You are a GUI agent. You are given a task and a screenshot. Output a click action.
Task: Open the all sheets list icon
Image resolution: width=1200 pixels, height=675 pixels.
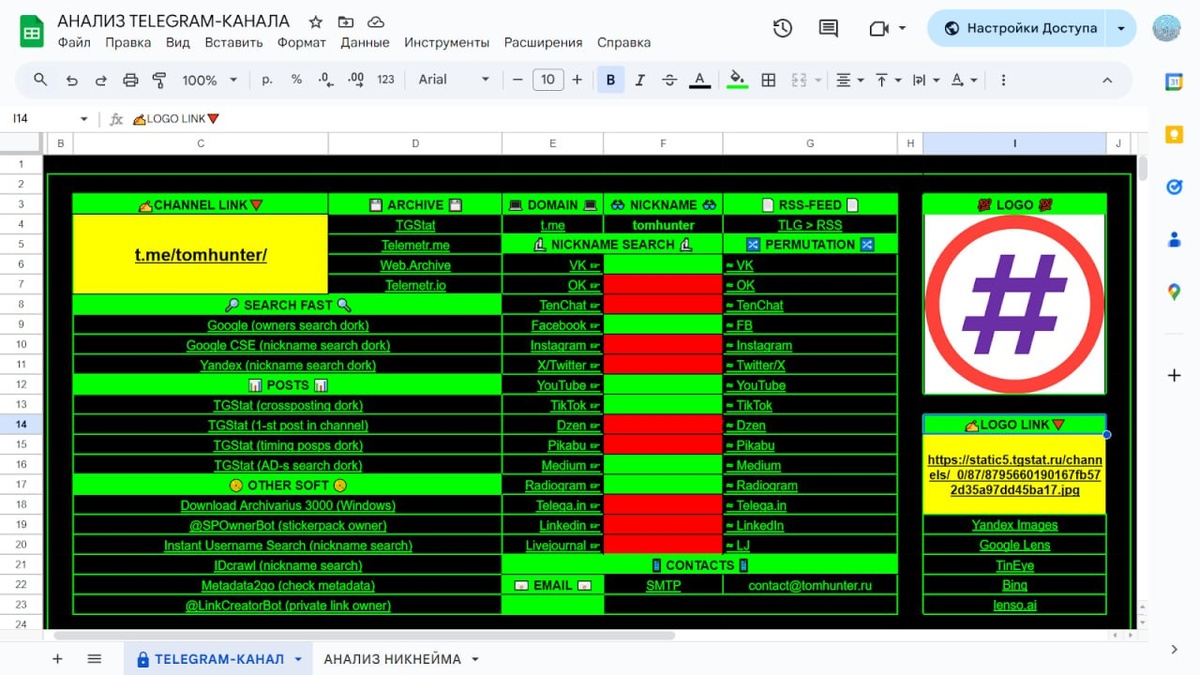pyautogui.click(x=94, y=659)
